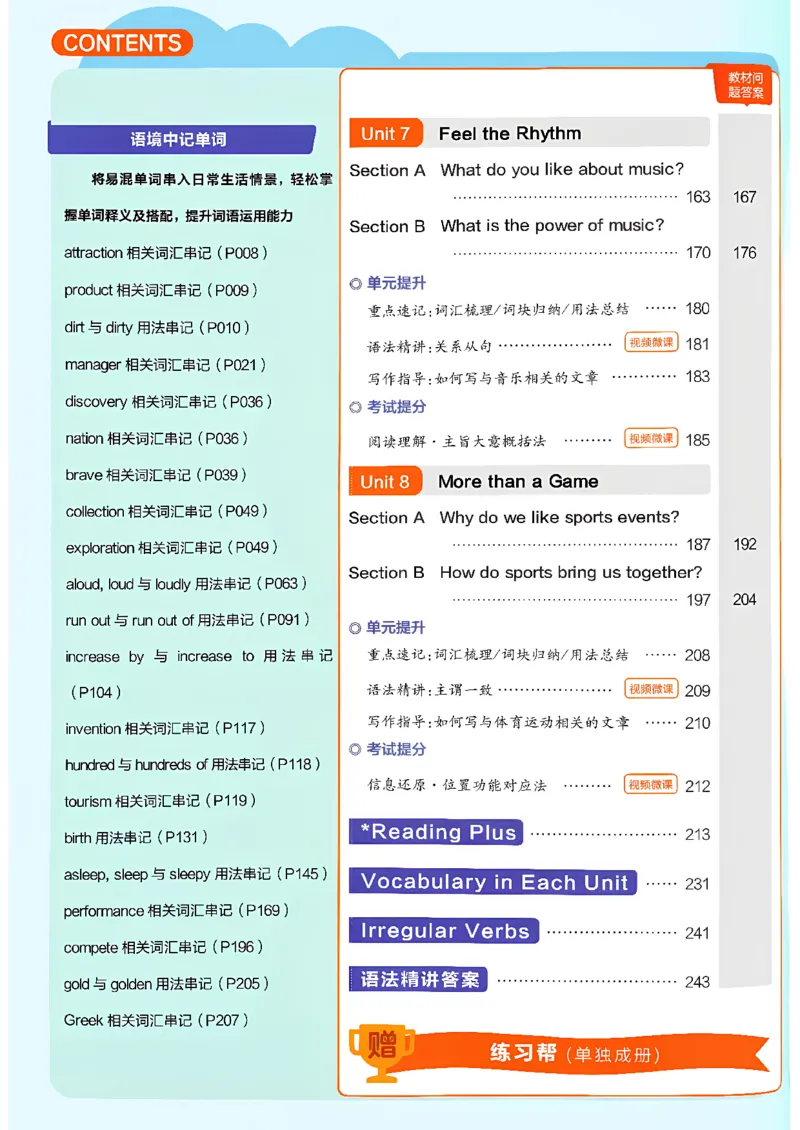This screenshot has height=1130, width=800.
Task: Click manager 相关词汇串记 (P021)
Action: 166,365
